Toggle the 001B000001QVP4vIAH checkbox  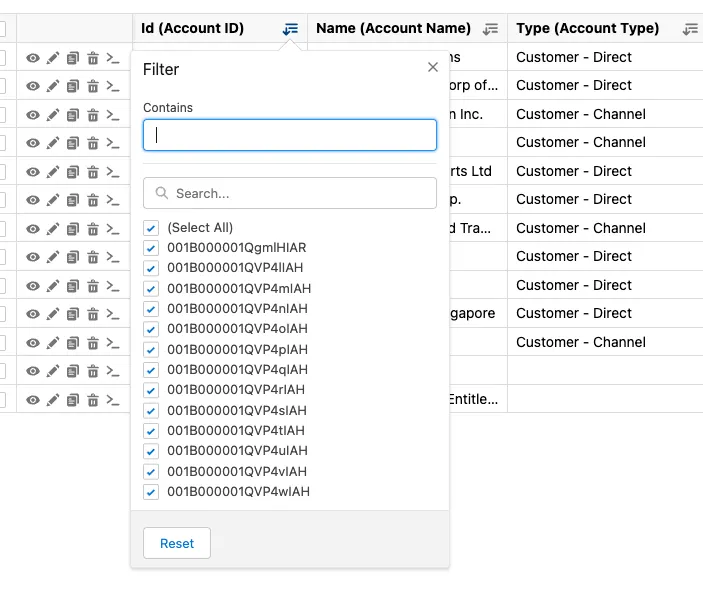[151, 472]
